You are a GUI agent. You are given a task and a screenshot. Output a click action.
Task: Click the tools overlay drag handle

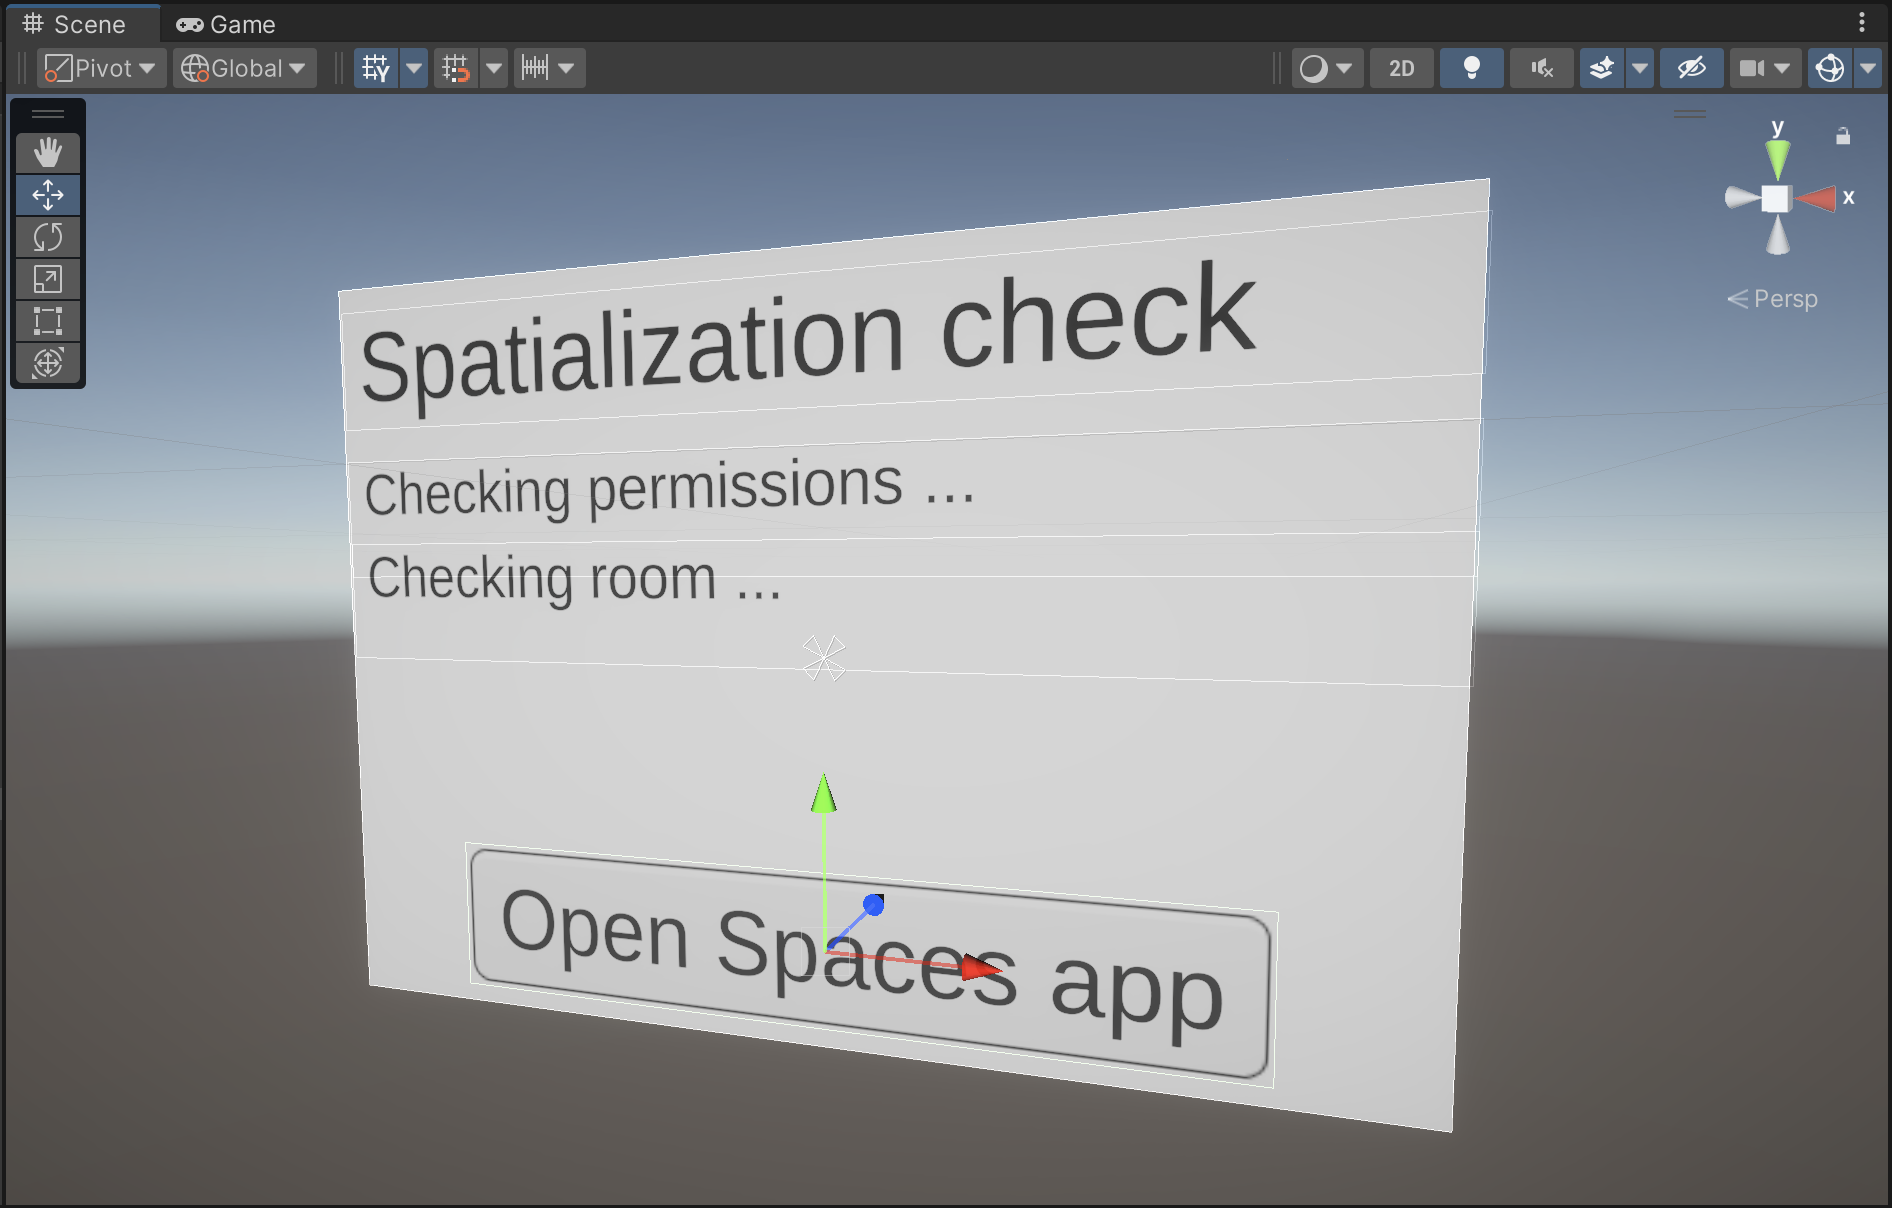coord(48,114)
